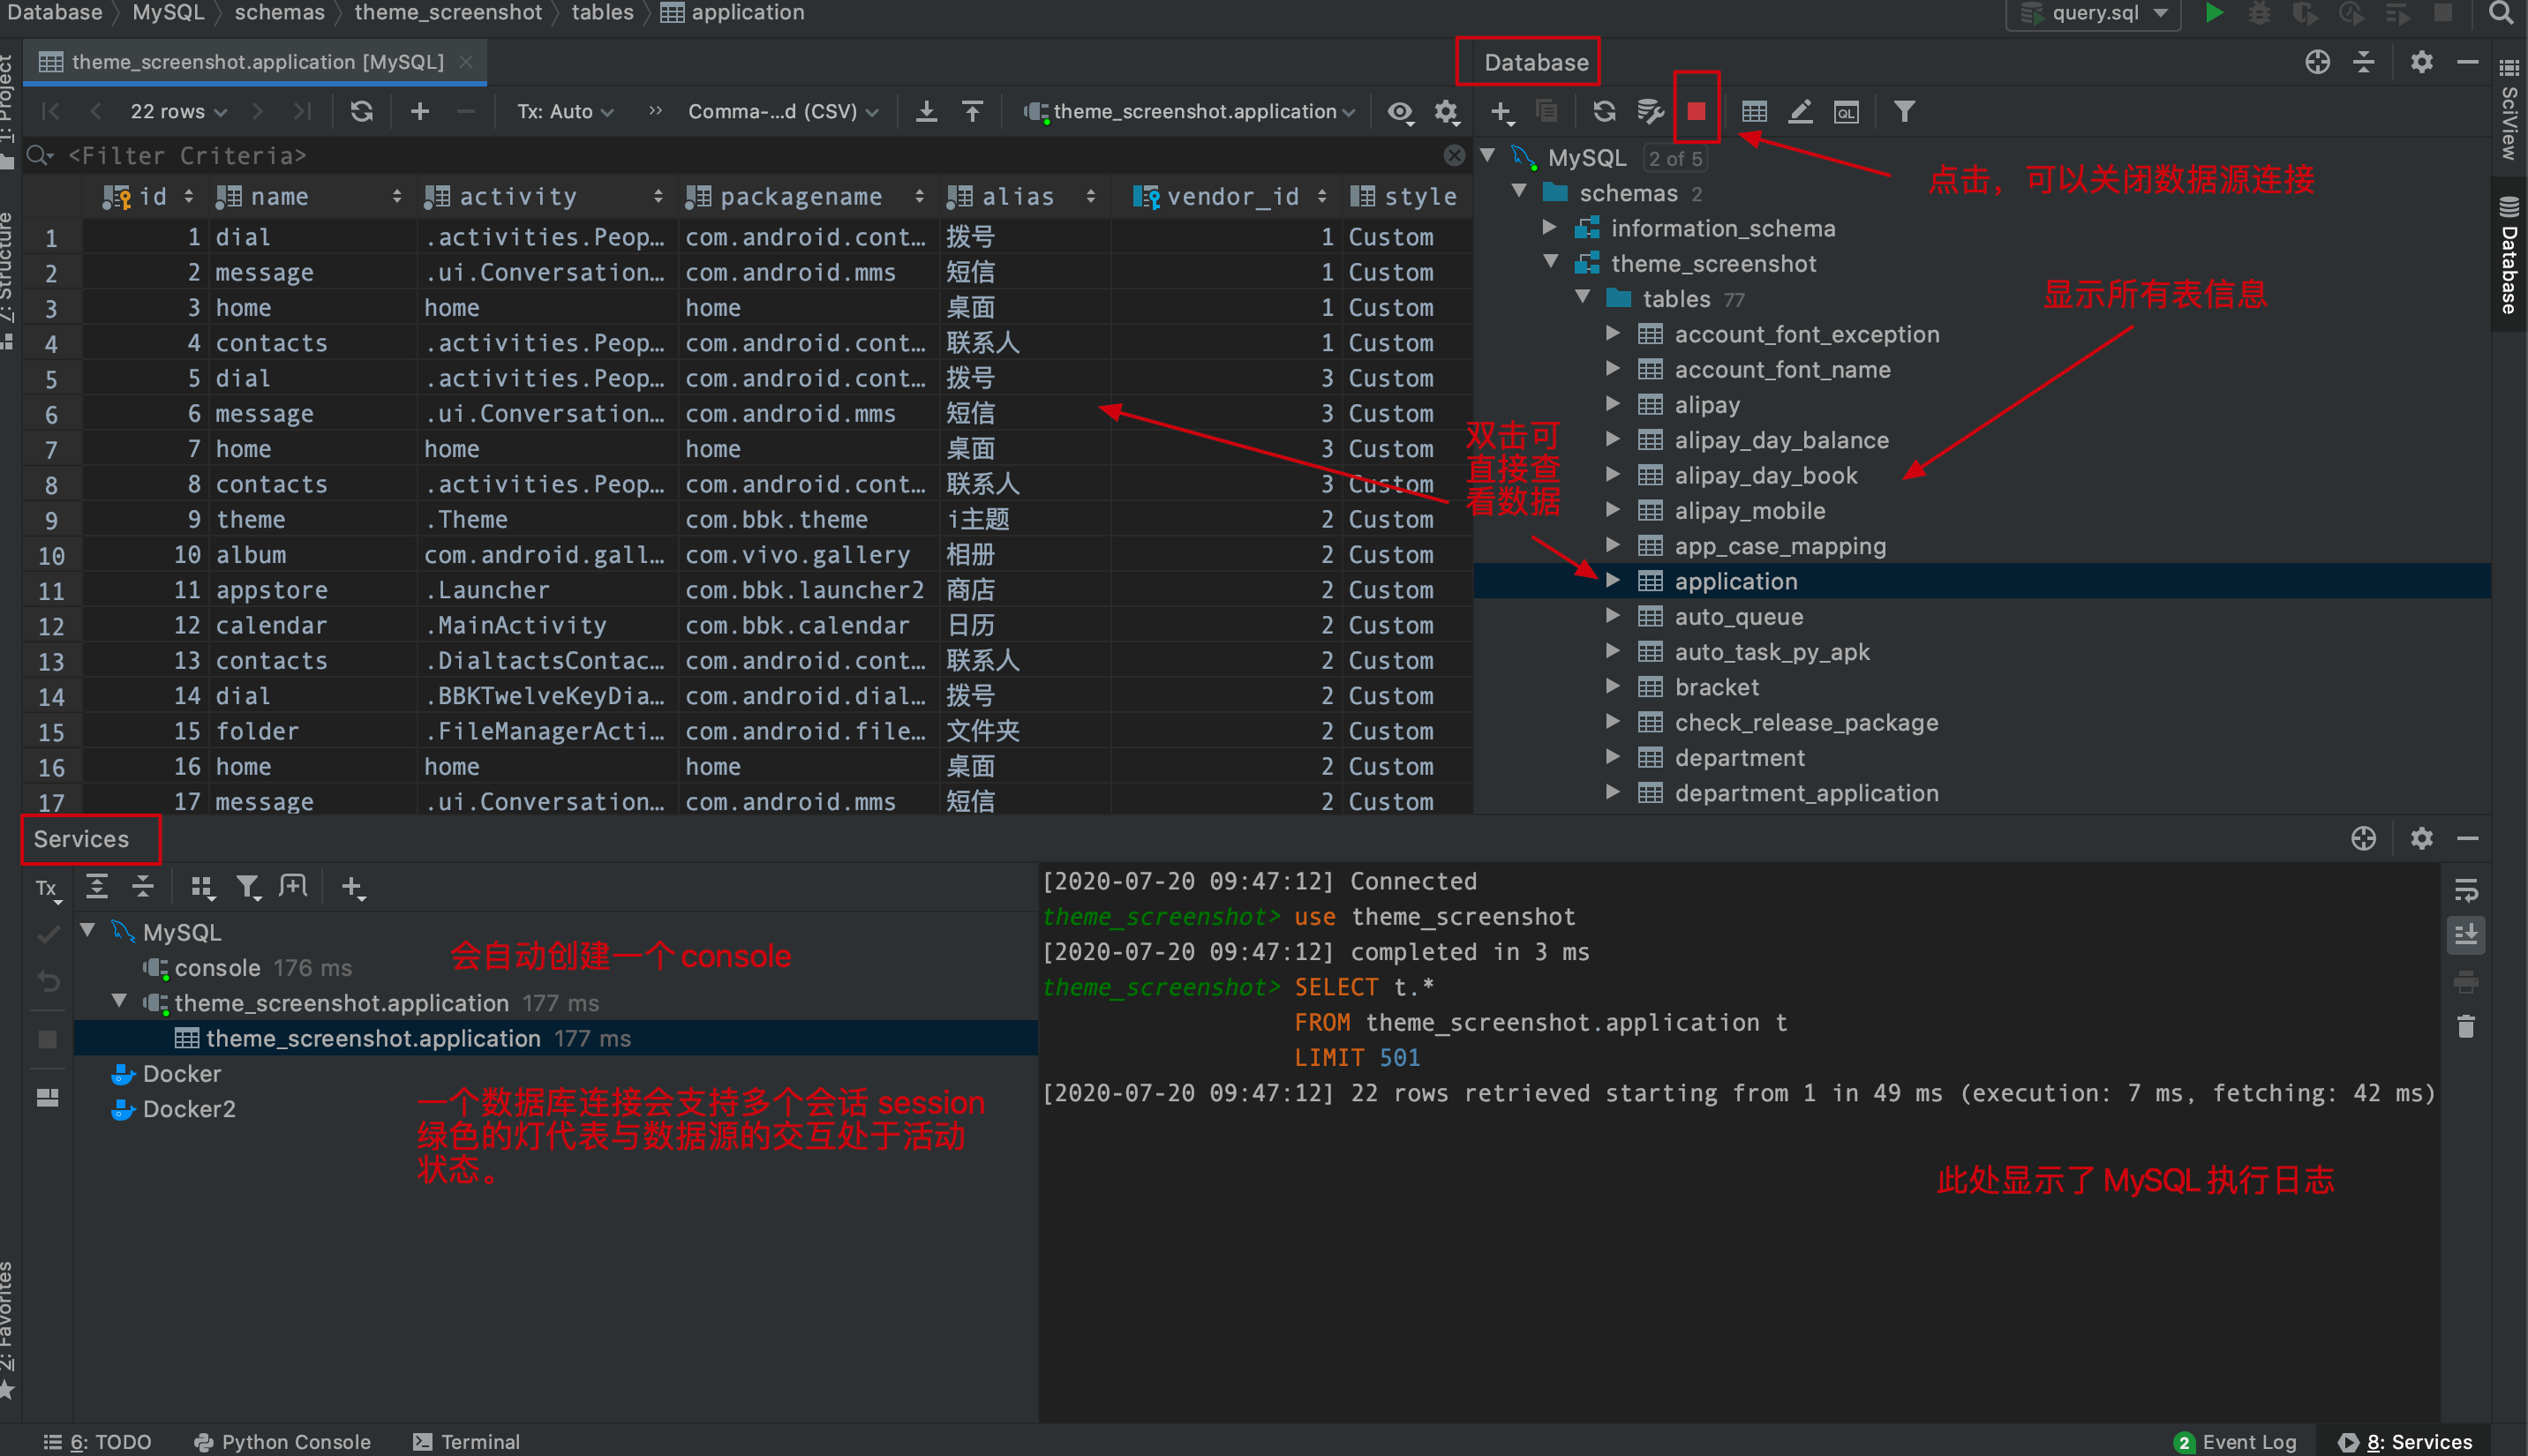Toggle soft-wrap icon in the console output

[2466, 889]
